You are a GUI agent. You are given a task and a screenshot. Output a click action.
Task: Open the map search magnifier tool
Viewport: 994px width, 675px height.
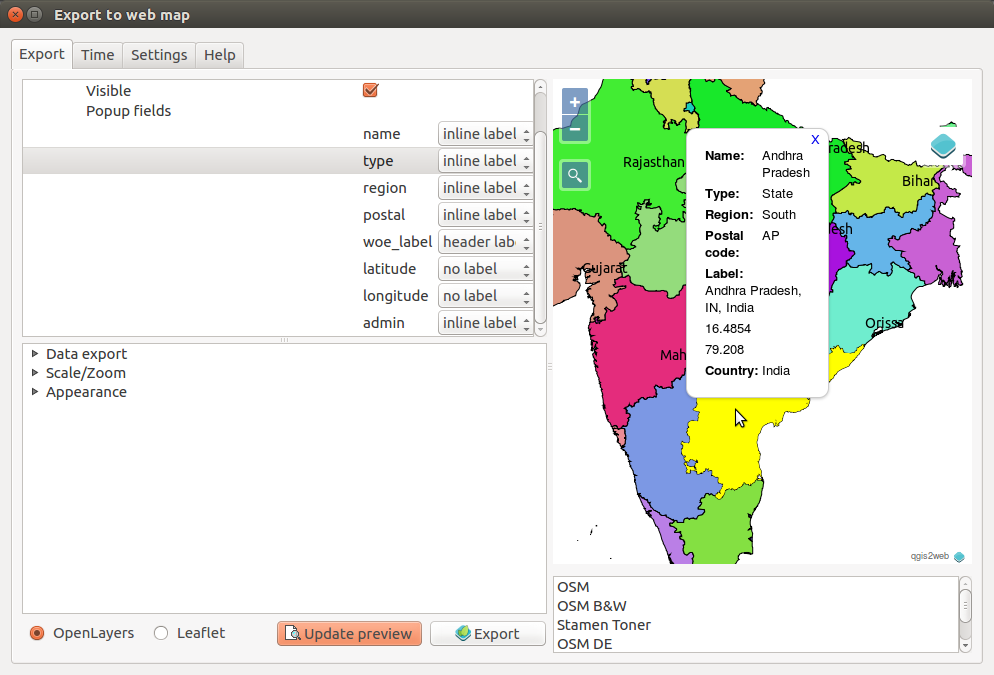(575, 176)
